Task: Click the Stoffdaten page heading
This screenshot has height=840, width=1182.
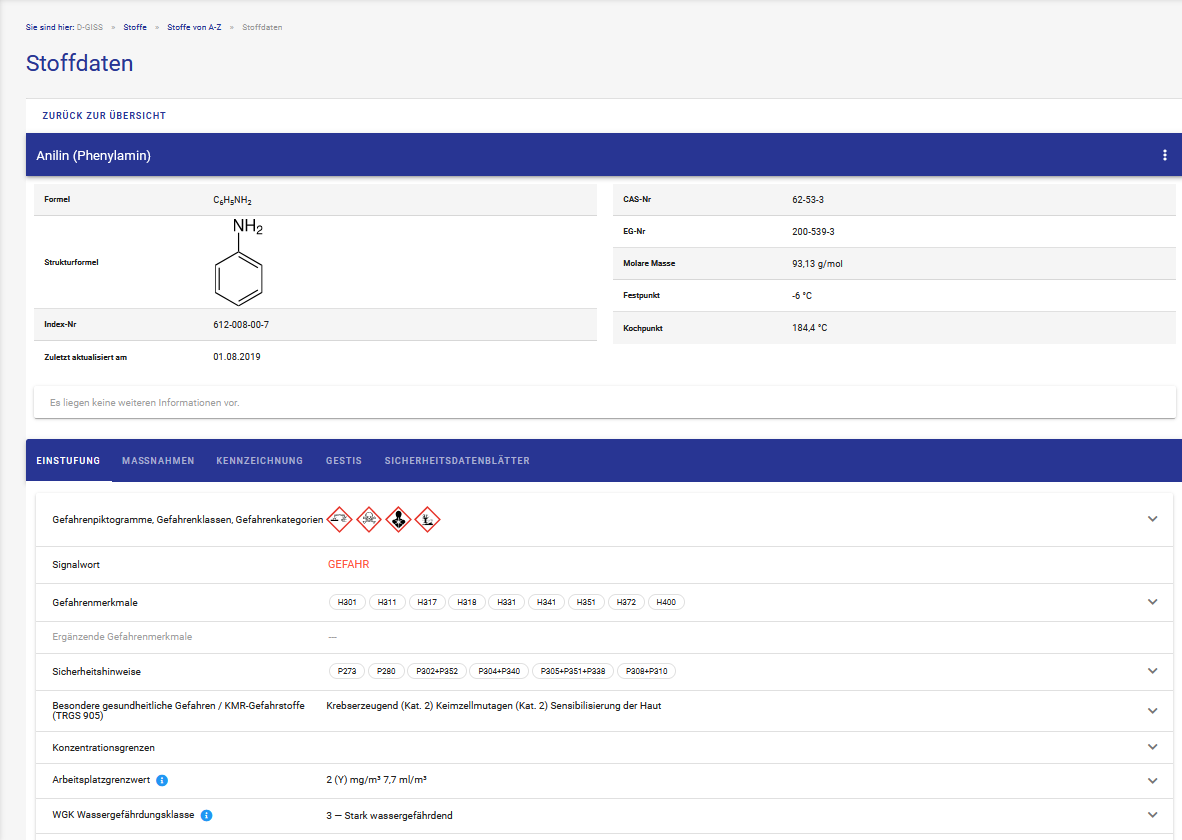Action: pyautogui.click(x=79, y=63)
